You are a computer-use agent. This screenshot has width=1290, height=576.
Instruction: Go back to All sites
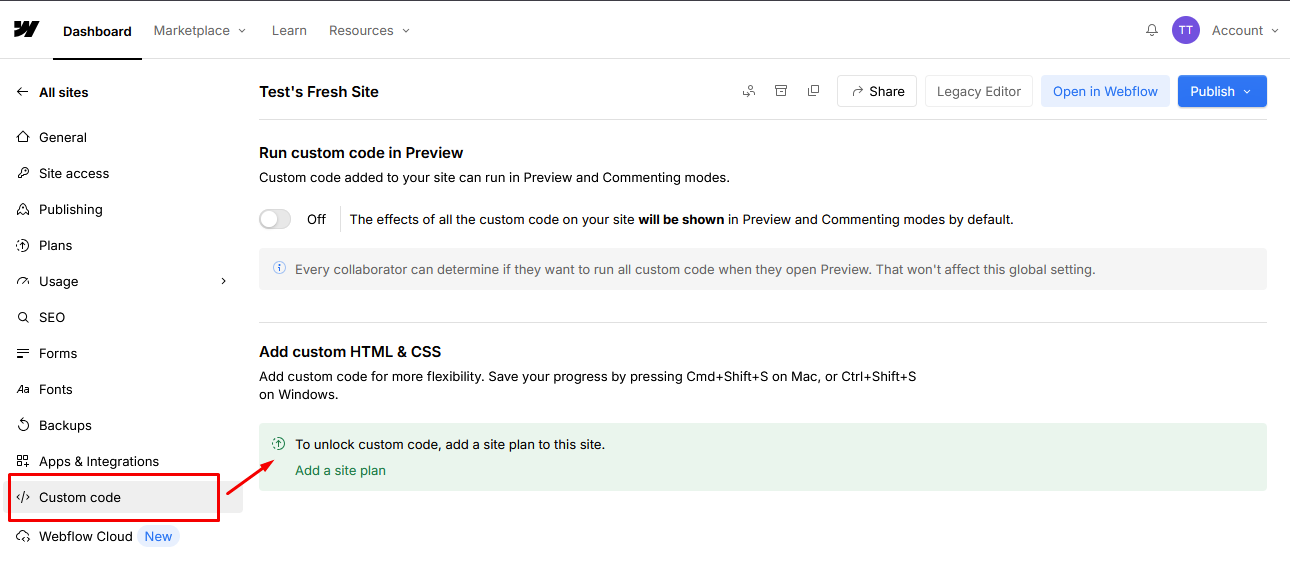pos(52,92)
